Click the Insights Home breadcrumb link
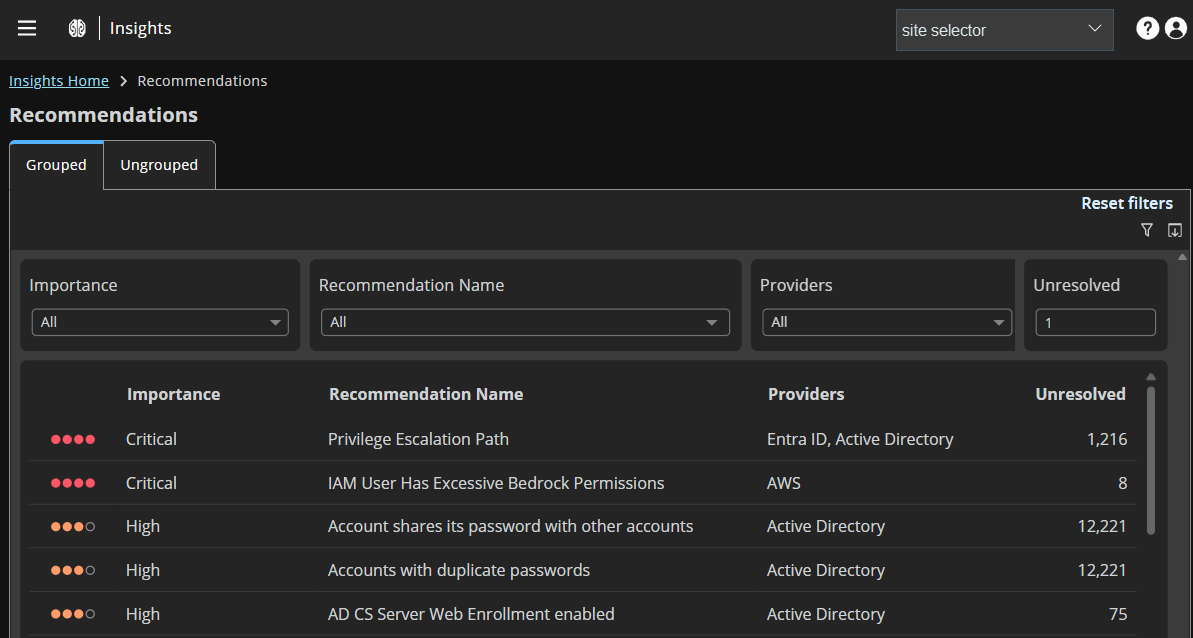This screenshot has width=1193, height=638. click(58, 80)
